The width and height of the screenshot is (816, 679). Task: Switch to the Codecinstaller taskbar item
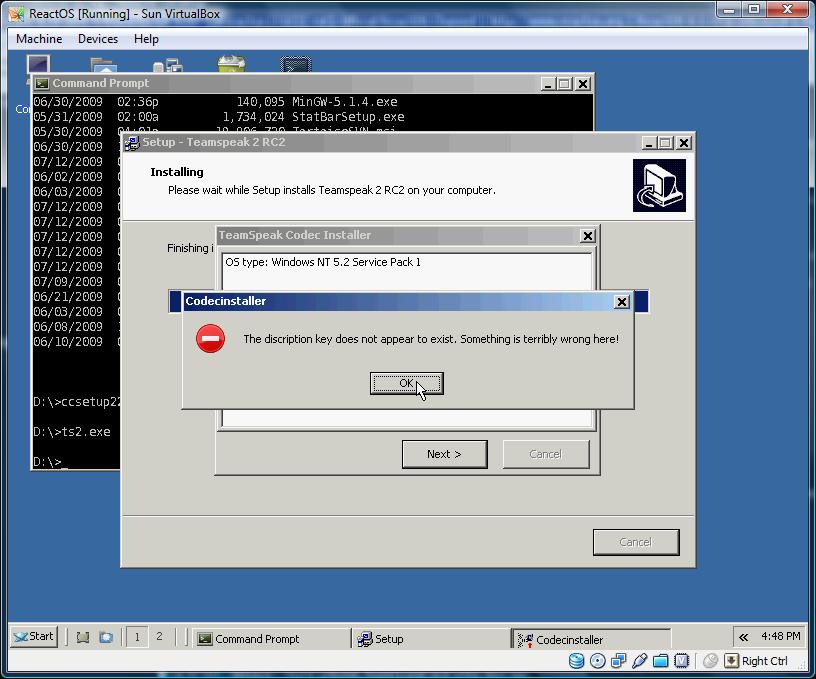[591, 639]
